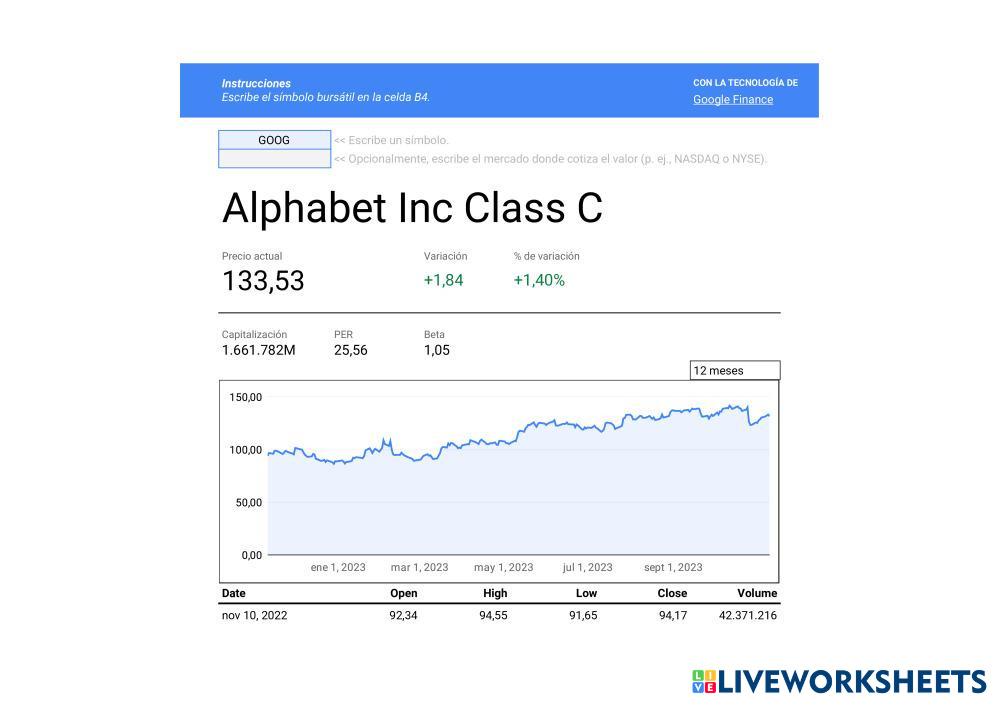The image size is (999, 706).
Task: Click the Volume column header
Action: click(x=757, y=593)
